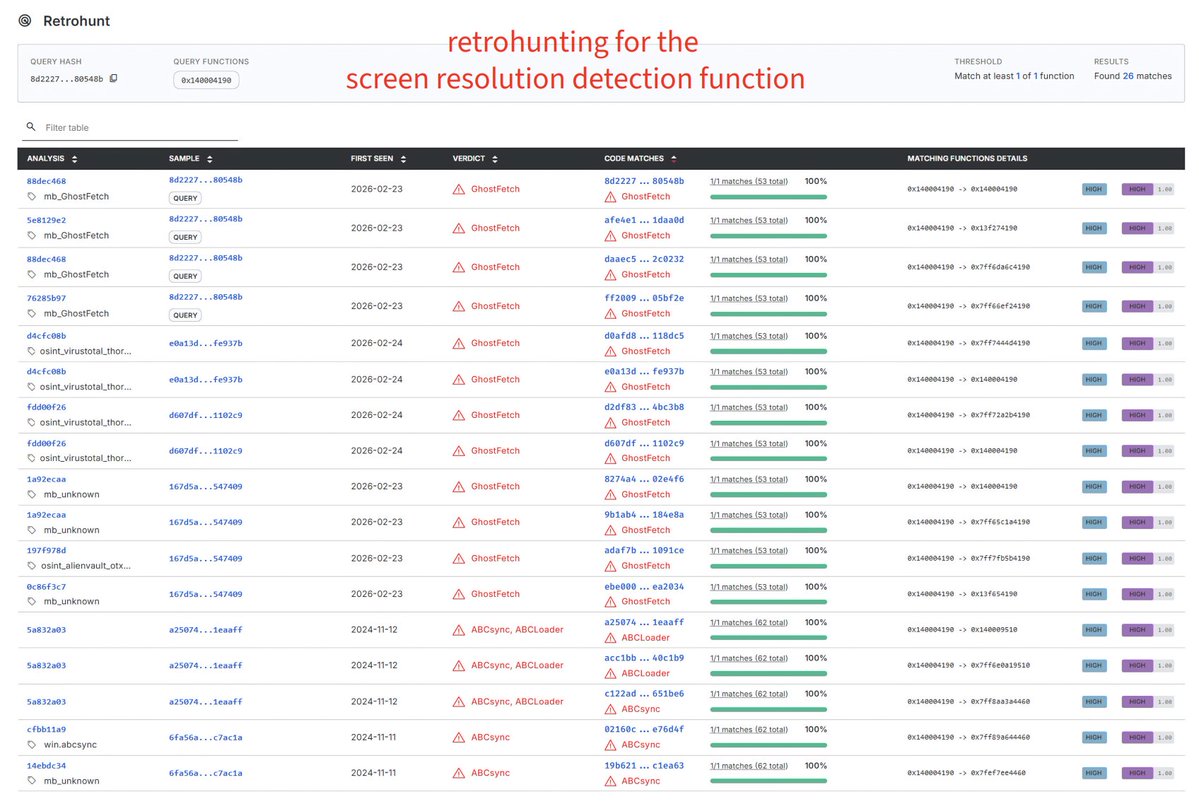Sort by Verdict column arrows
Image resolution: width=1199 pixels, height=804 pixels.
click(x=495, y=159)
